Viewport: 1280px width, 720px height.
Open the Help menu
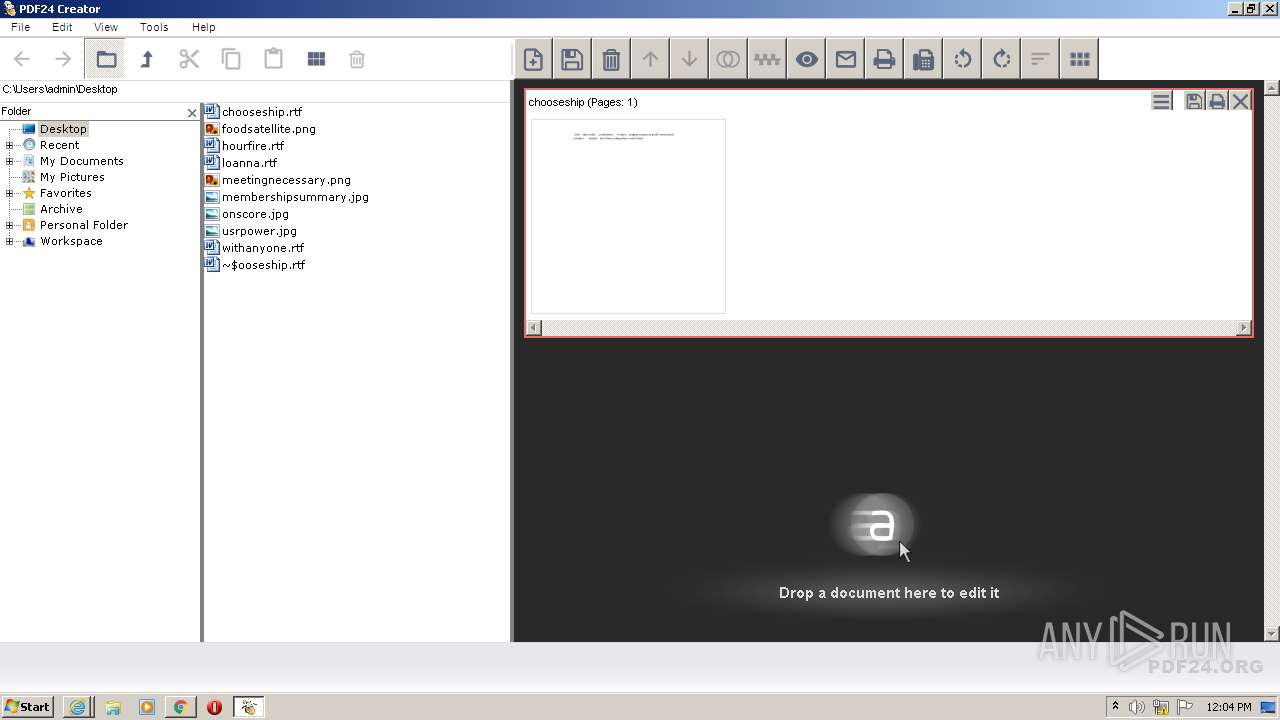coord(203,27)
